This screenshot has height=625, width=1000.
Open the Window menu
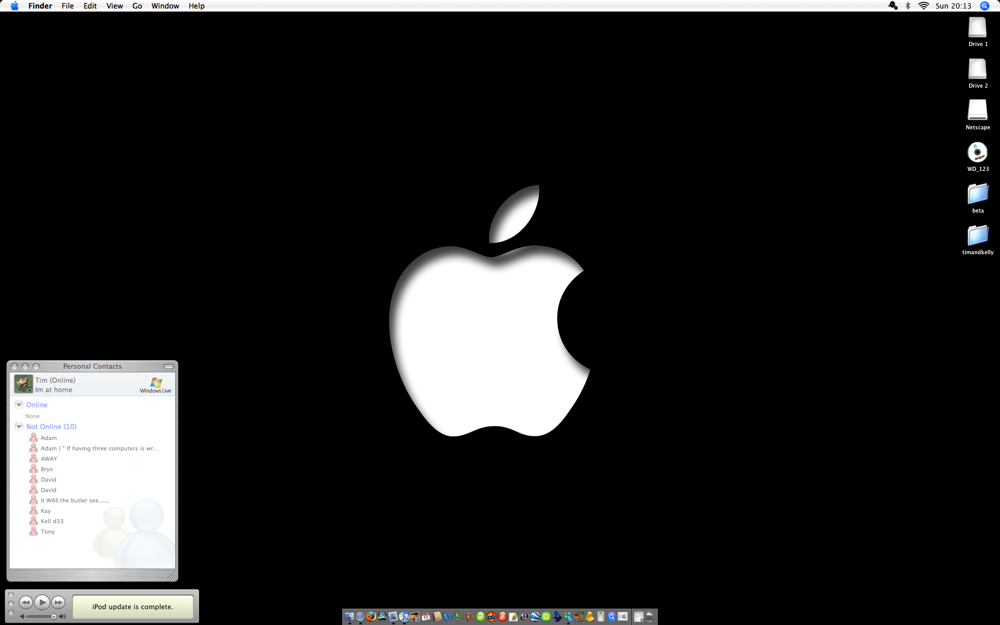(165, 6)
